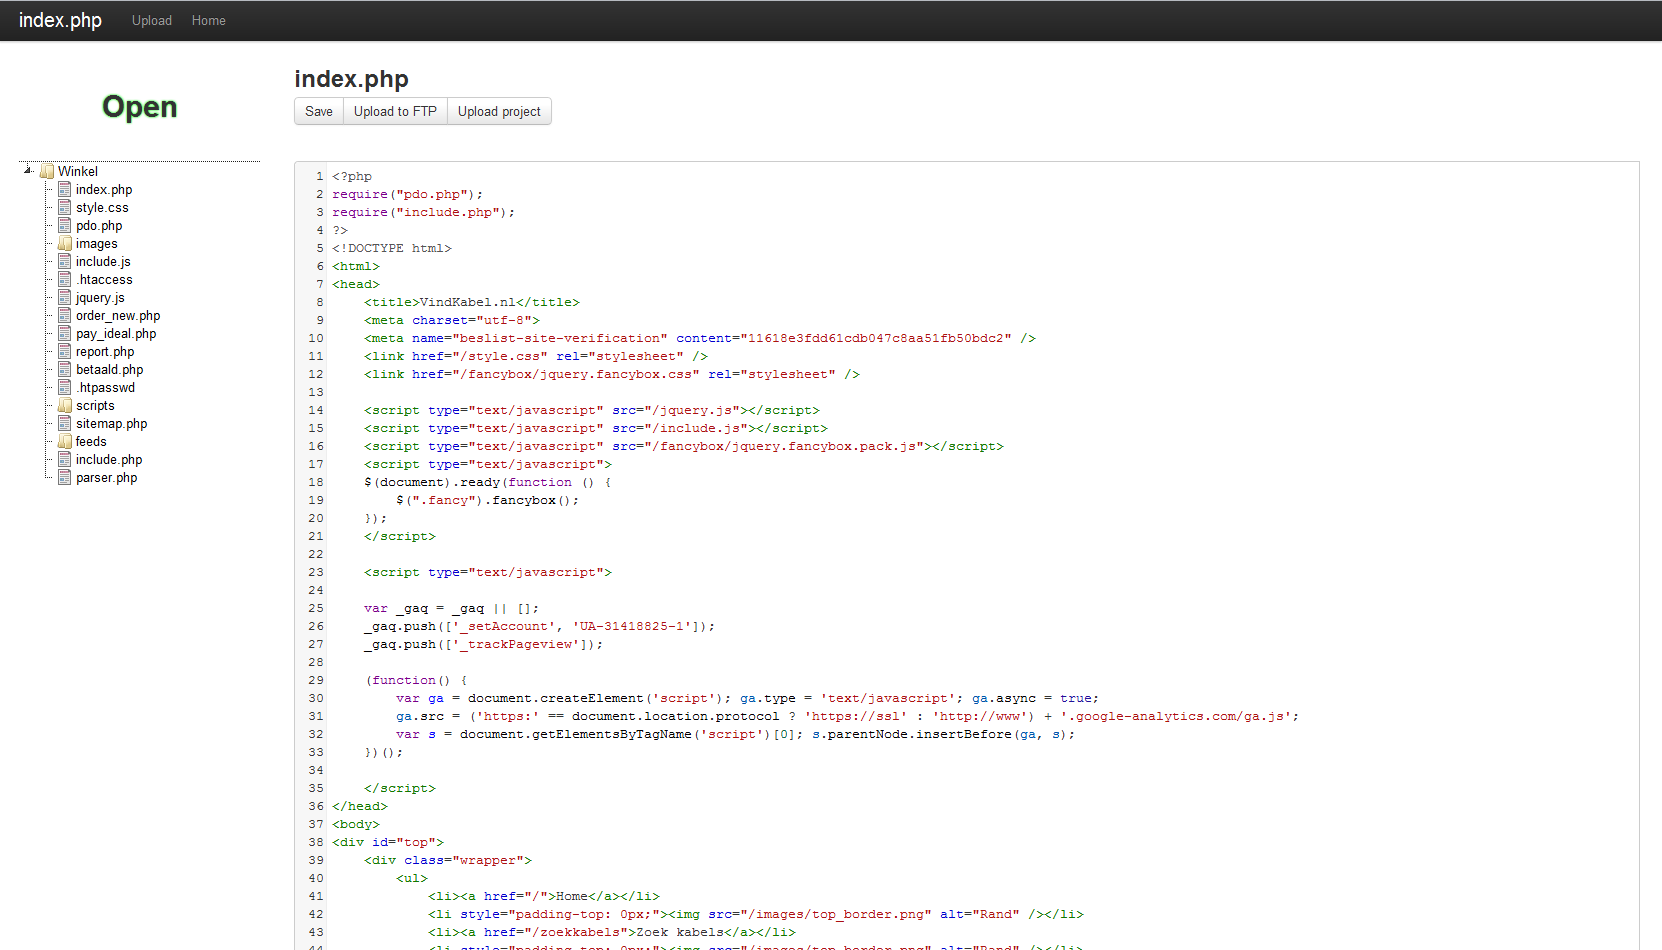Screen dimensions: 1662x950
Task: Go to Home in the navbar
Action: tap(209, 20)
